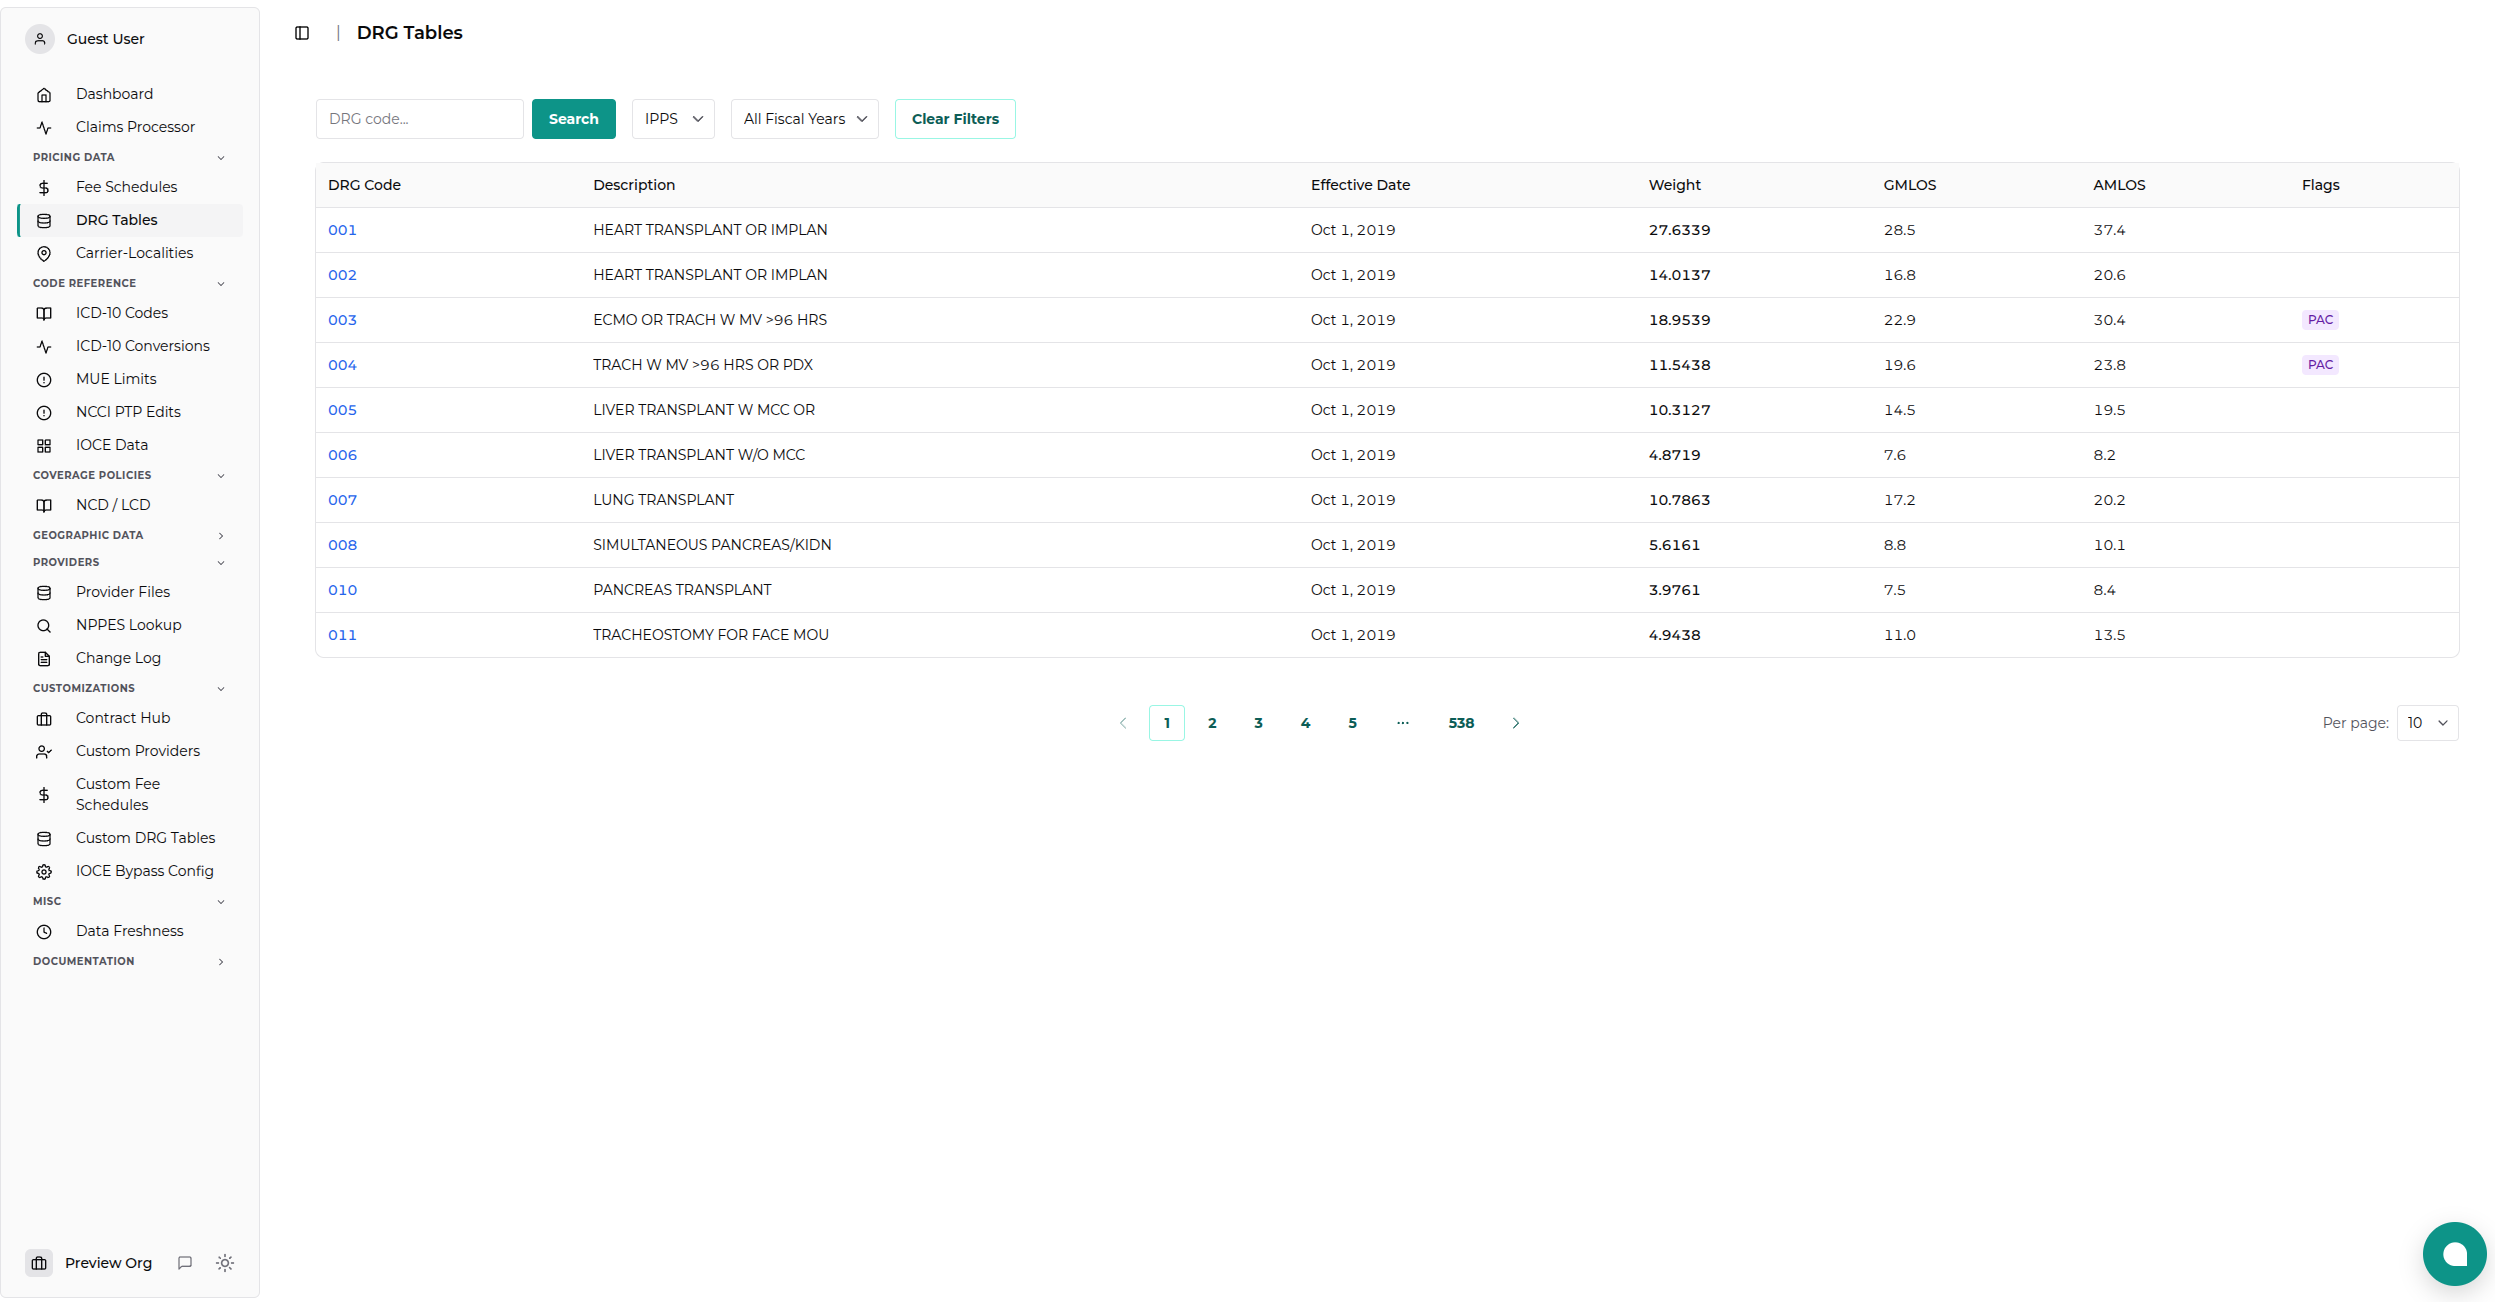Viewport: 2495px width, 1302px height.
Task: Open the chat bubble widget
Action: pyautogui.click(x=2454, y=1254)
